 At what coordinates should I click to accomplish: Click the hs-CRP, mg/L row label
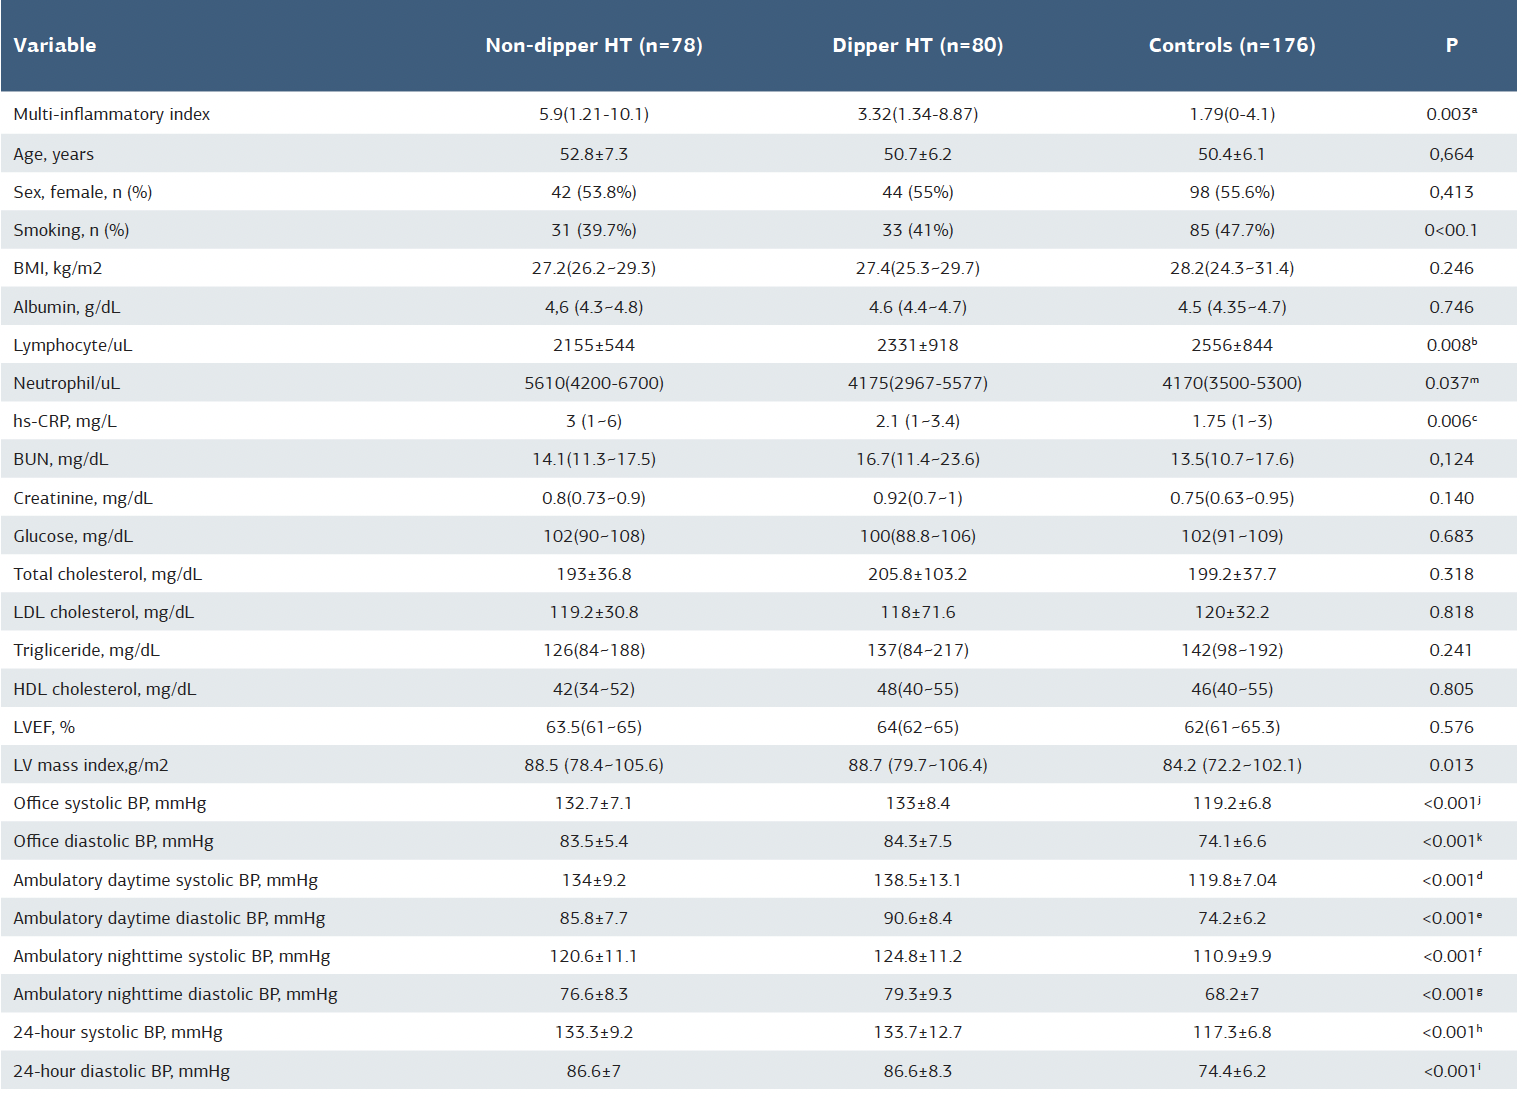pyautogui.click(x=65, y=421)
